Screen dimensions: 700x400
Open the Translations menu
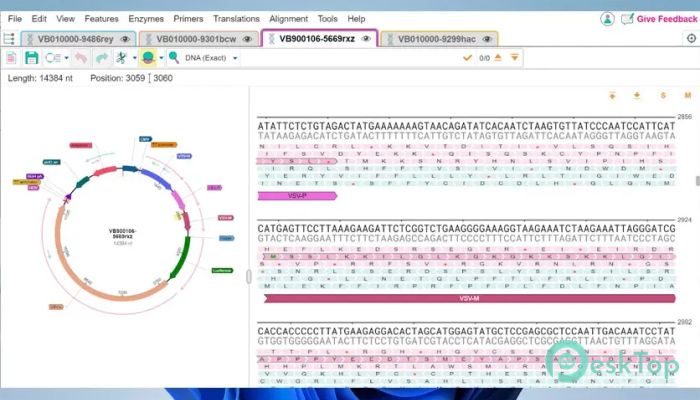(236, 19)
